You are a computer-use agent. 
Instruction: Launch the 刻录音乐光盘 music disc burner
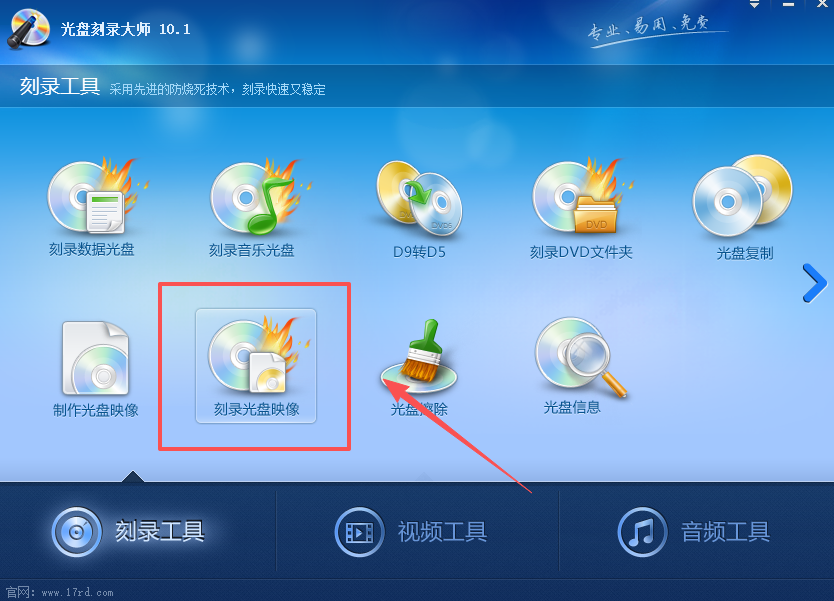(252, 207)
